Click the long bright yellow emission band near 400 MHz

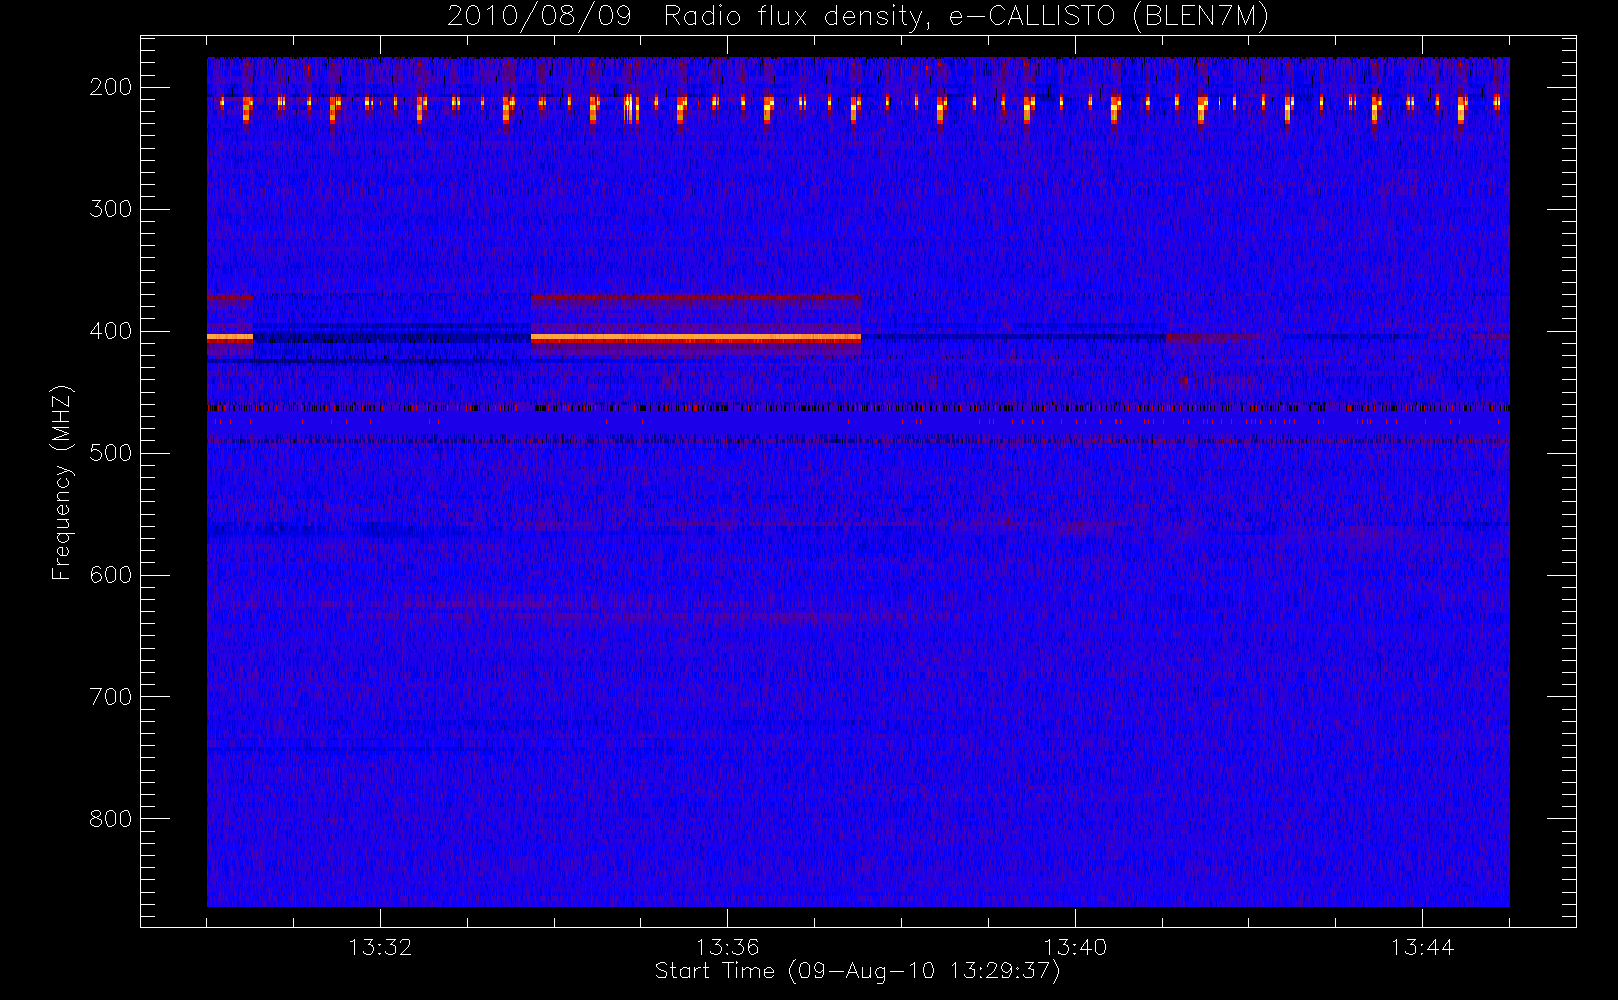[696, 338]
